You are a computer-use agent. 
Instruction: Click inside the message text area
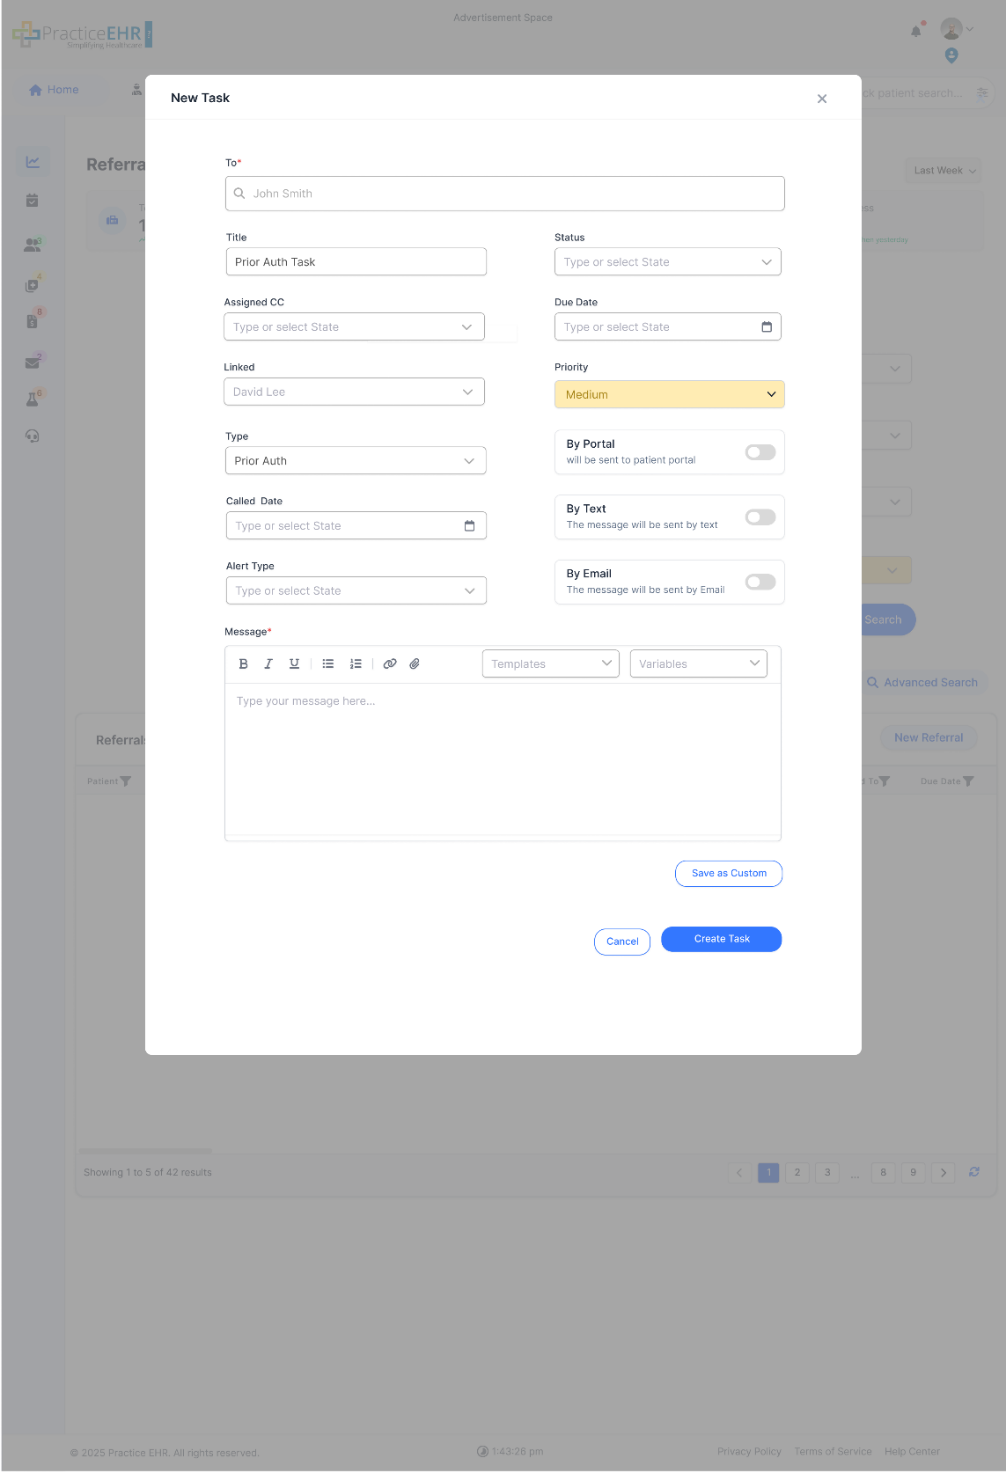[x=502, y=760]
